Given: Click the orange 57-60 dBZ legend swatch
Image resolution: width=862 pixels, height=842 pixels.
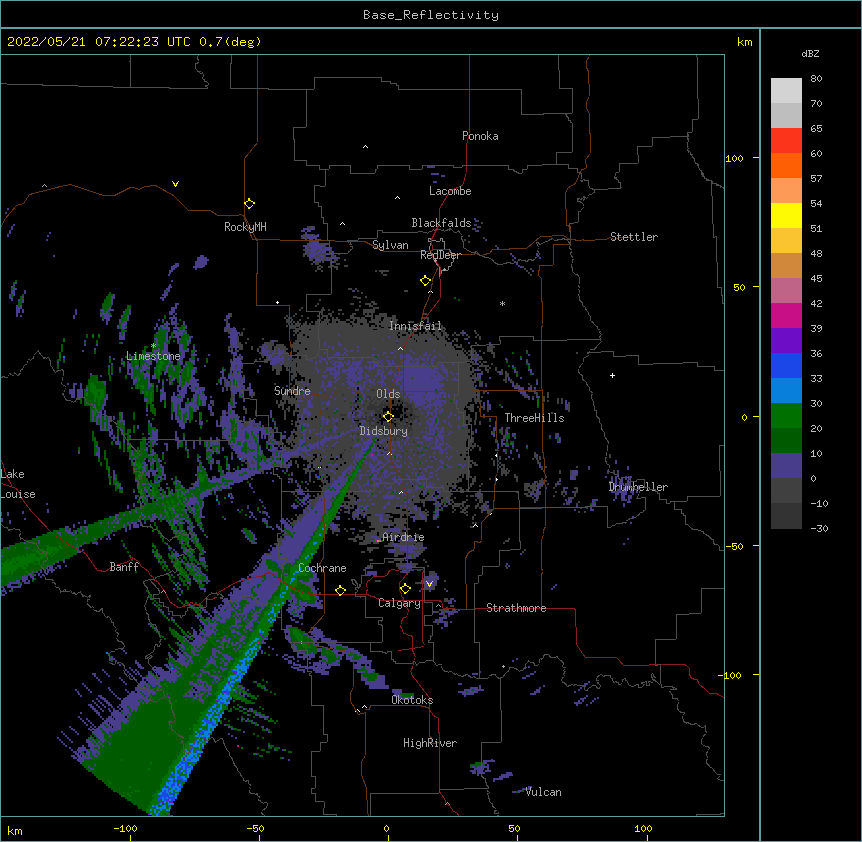Looking at the screenshot, I should (786, 165).
